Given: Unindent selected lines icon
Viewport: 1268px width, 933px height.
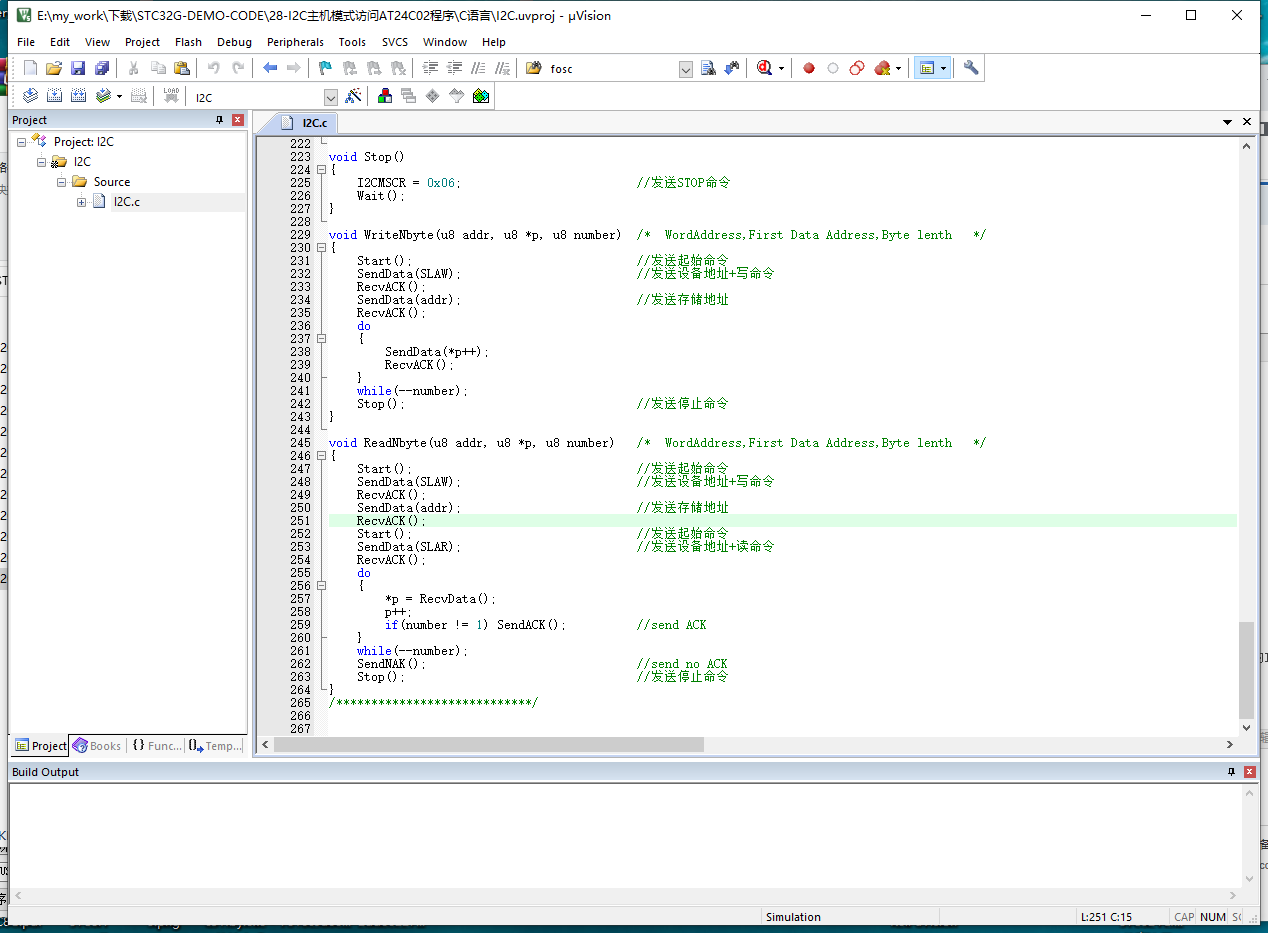Looking at the screenshot, I should point(454,68).
